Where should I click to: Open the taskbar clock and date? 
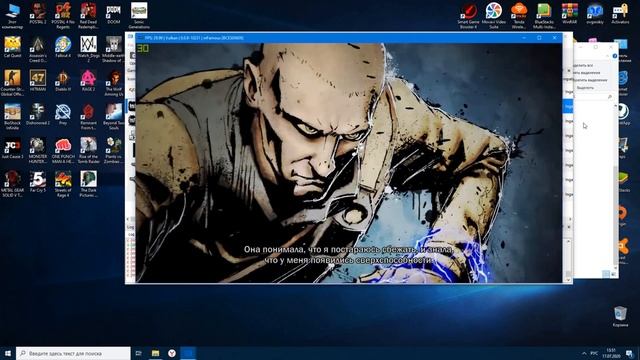point(611,353)
